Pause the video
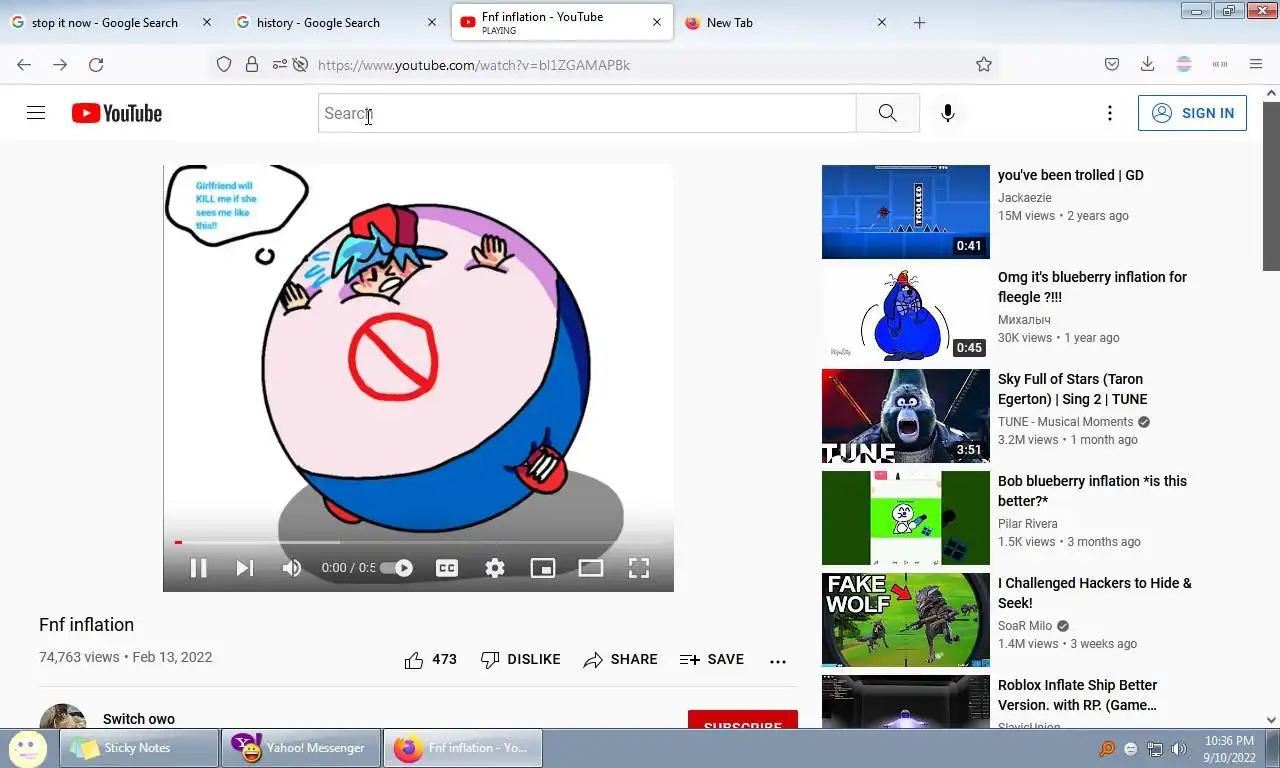The height and width of the screenshot is (768, 1280). (198, 568)
